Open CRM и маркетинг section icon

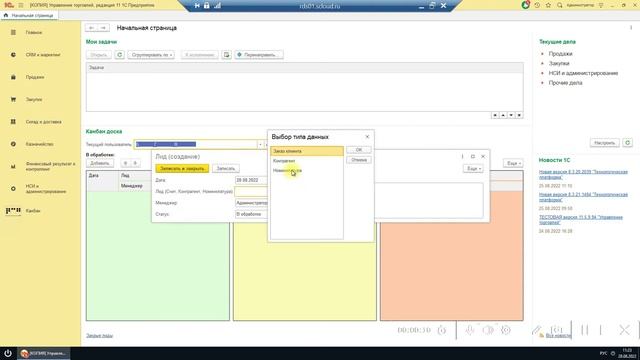(13, 55)
